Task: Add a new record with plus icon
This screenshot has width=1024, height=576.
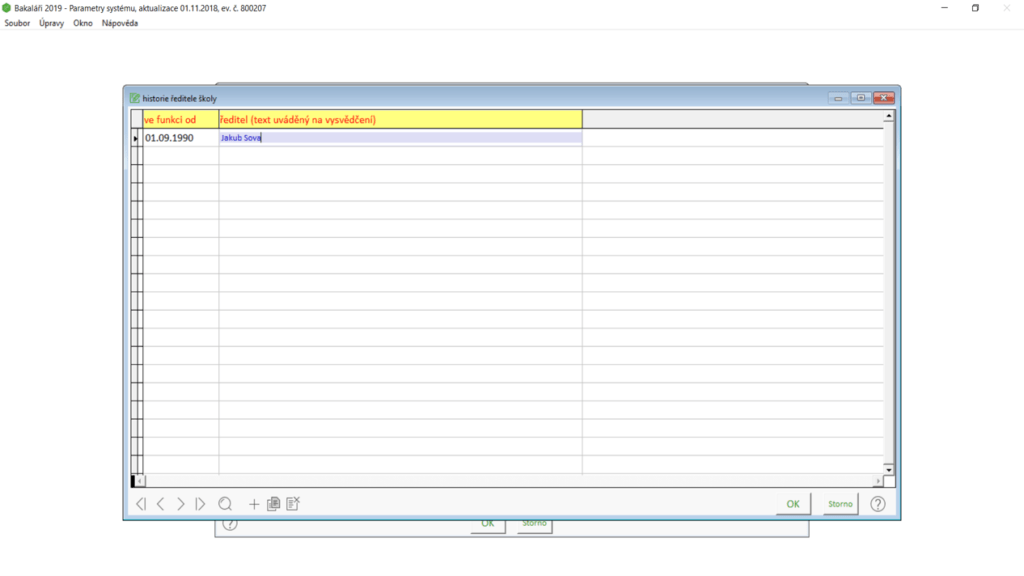Action: click(x=254, y=504)
